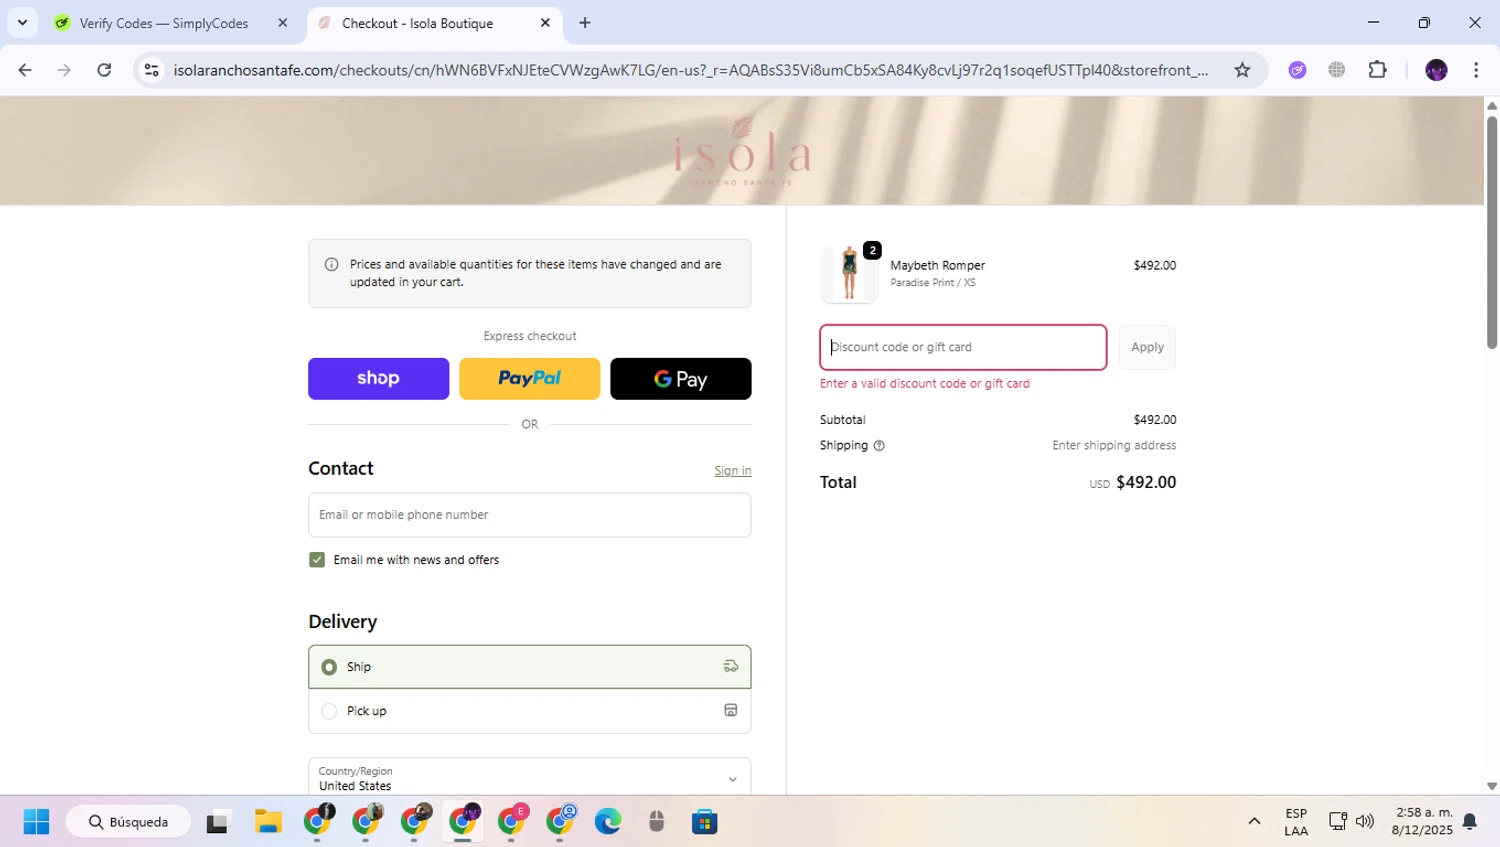The image size is (1500, 847).
Task: Open Microsoft Store from taskbar
Action: [705, 822]
